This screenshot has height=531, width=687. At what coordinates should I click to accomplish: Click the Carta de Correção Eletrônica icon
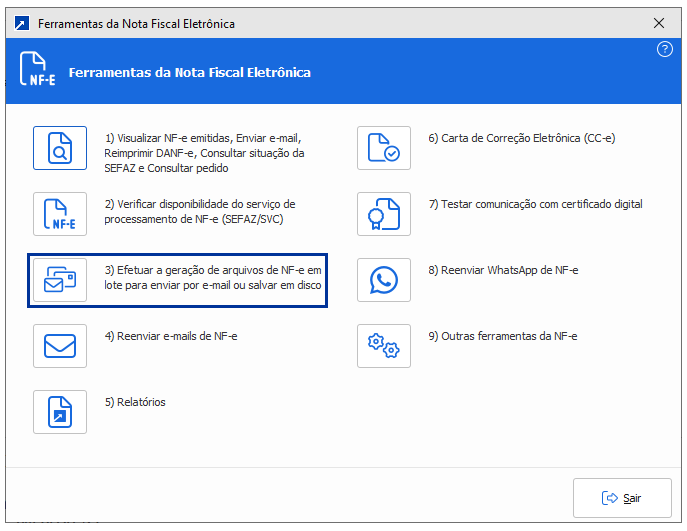(384, 148)
